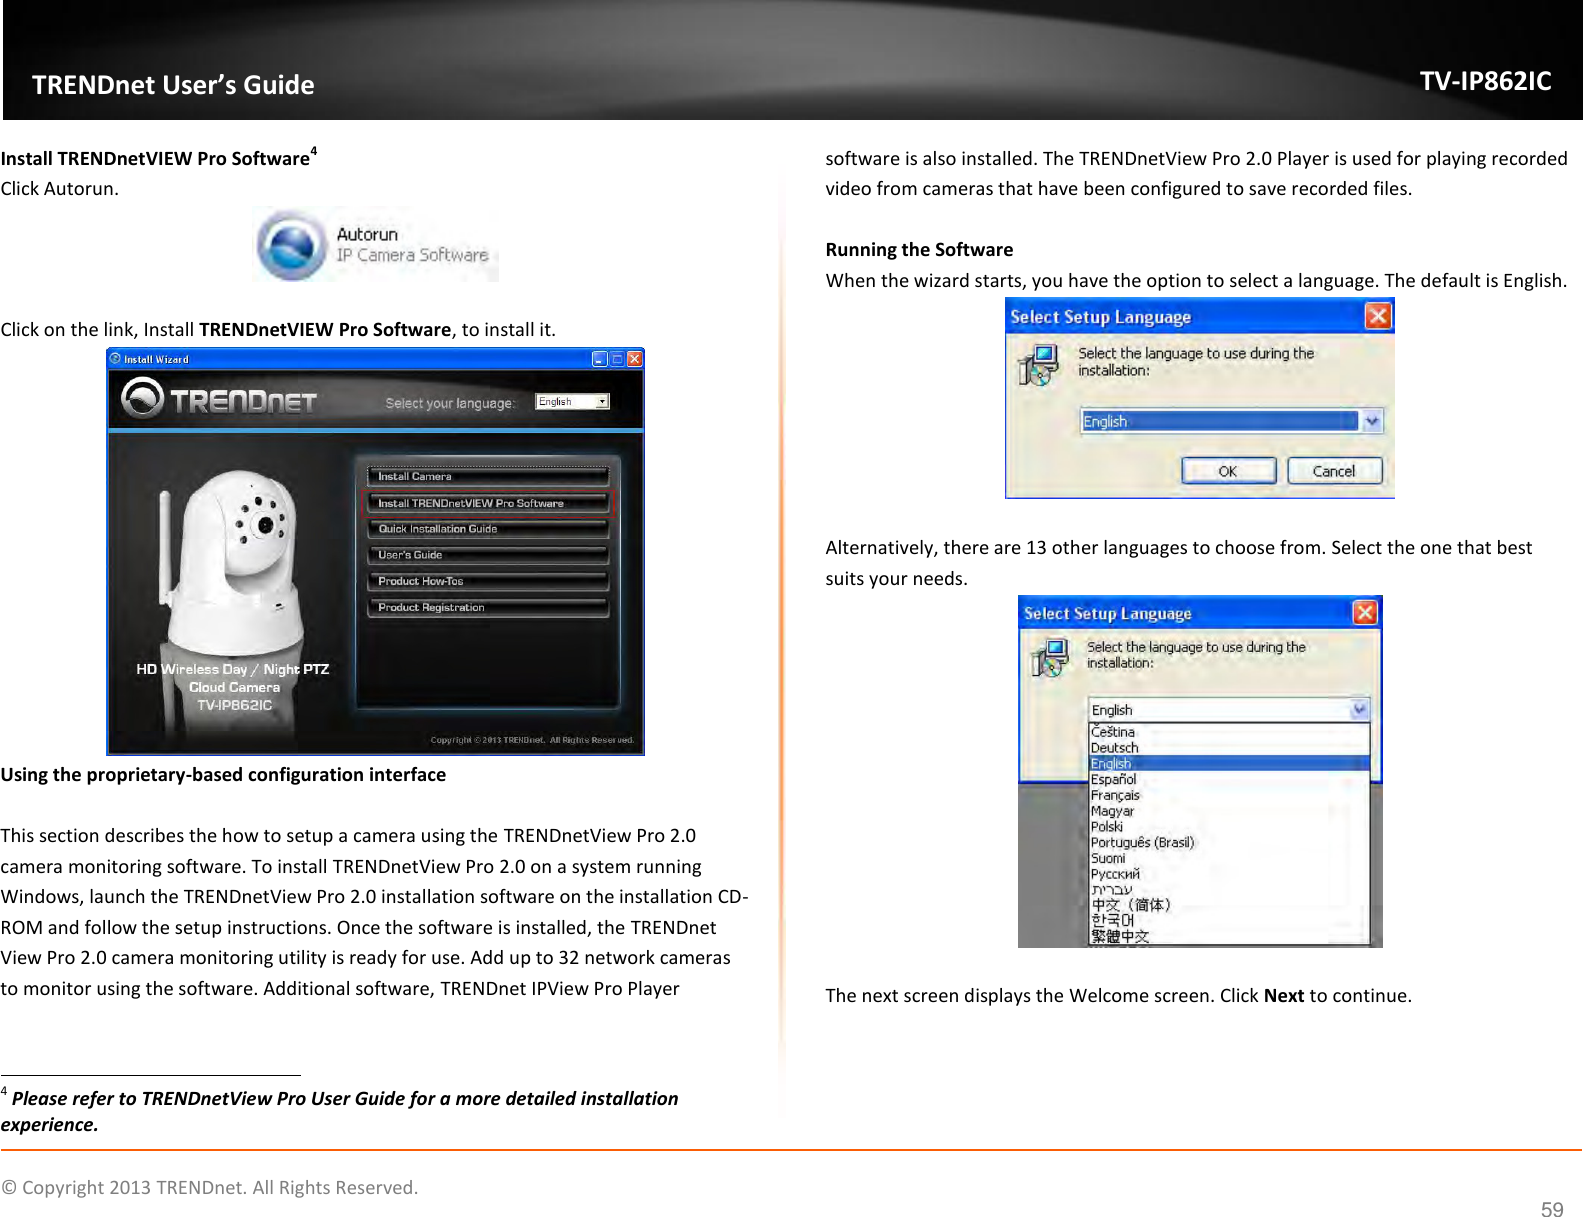This screenshot has height=1217, width=1583.
Task: Click the setup installer icon in the second Select Setup Language dialog
Action: coord(1050,657)
